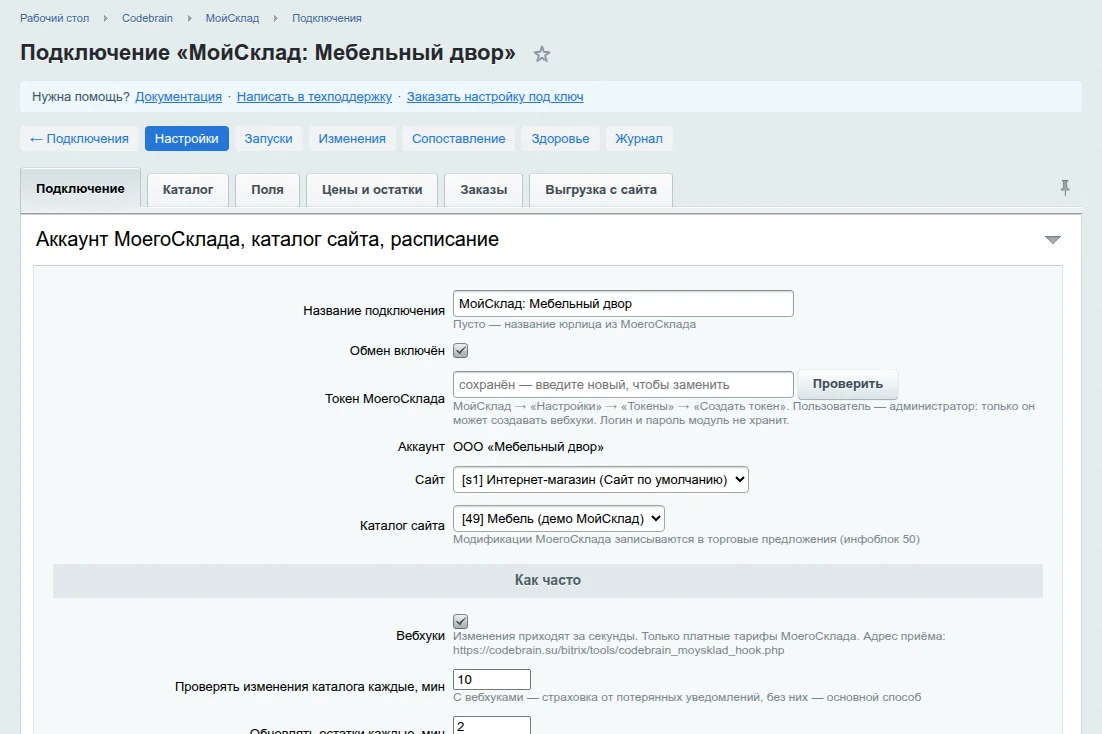Open the «Здоровье» section

[560, 139]
